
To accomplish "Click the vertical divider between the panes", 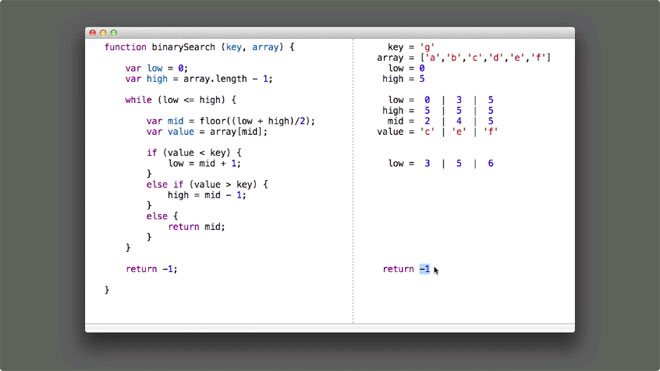I will tap(353, 181).
